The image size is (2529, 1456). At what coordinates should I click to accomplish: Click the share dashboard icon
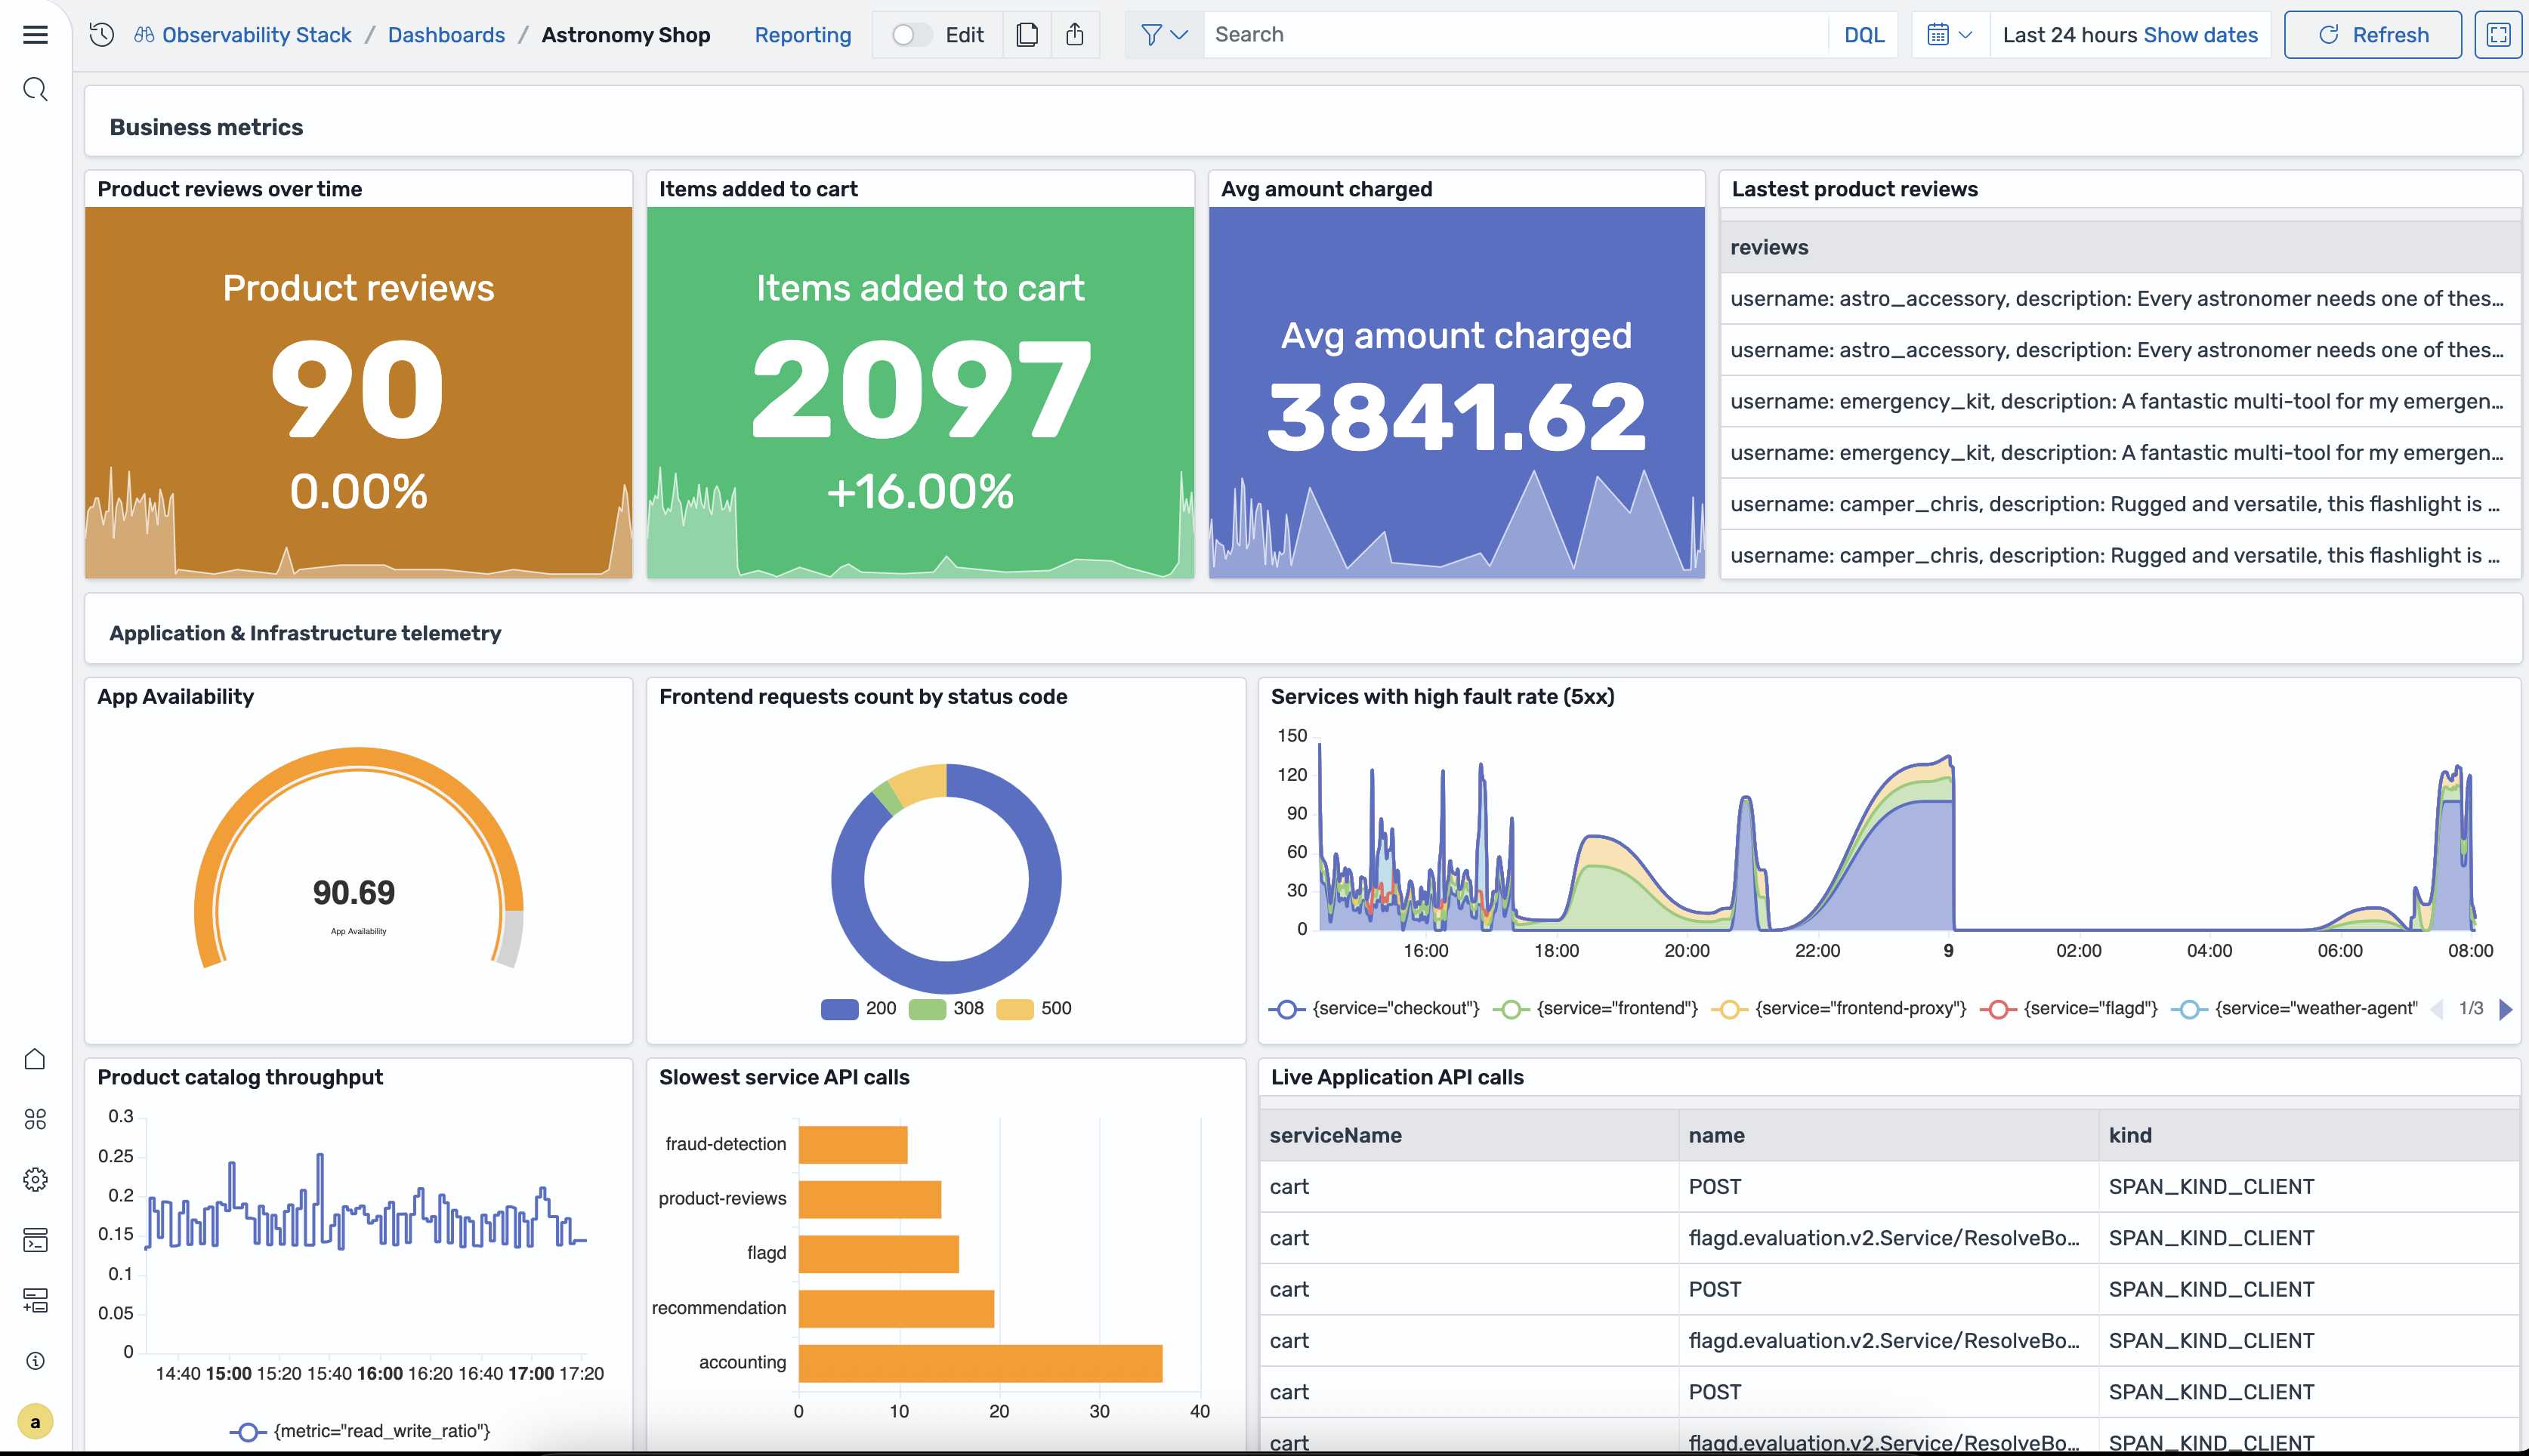pos(1075,35)
